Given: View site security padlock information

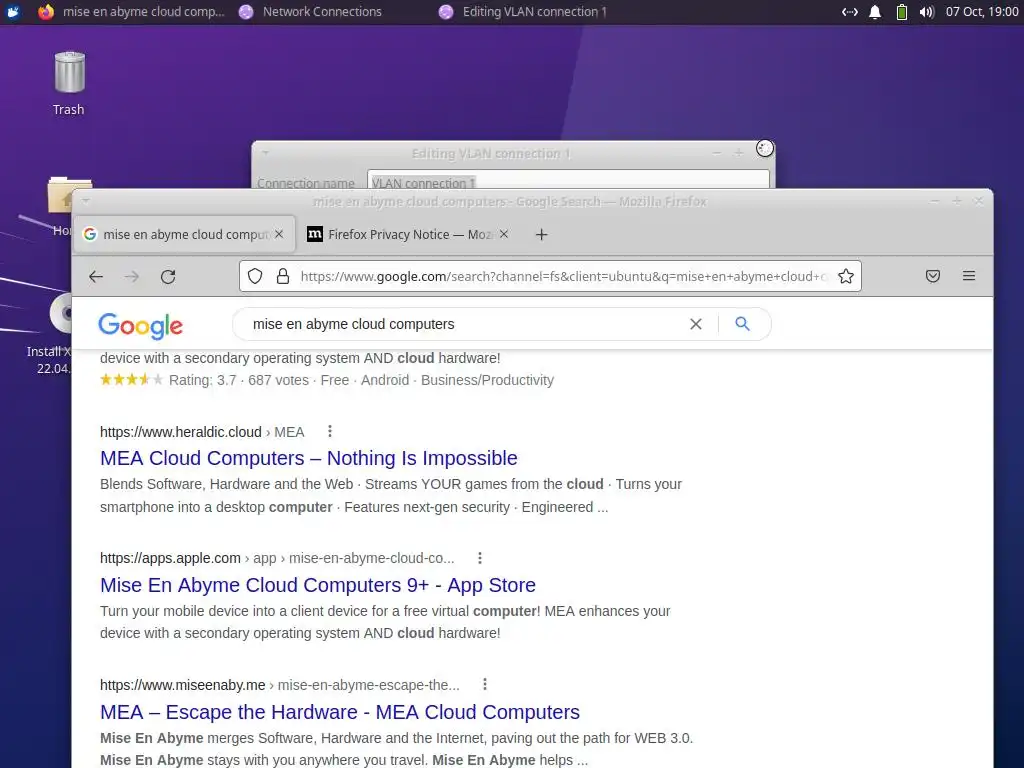Looking at the screenshot, I should click(x=283, y=276).
